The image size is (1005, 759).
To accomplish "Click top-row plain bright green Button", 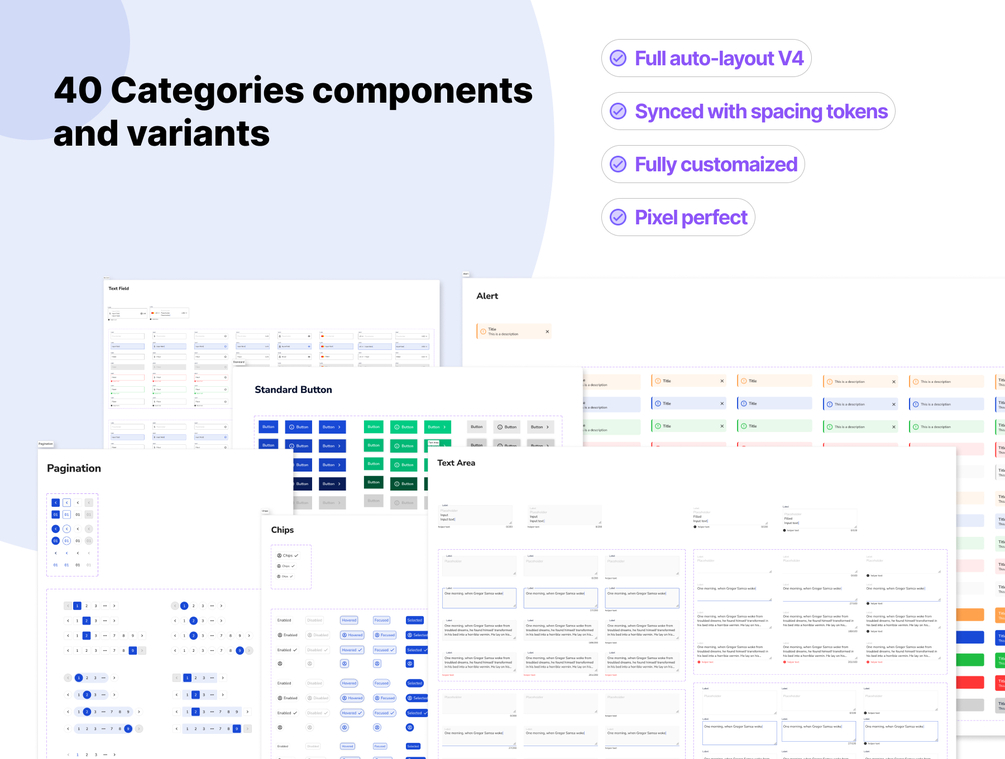I will click(374, 427).
